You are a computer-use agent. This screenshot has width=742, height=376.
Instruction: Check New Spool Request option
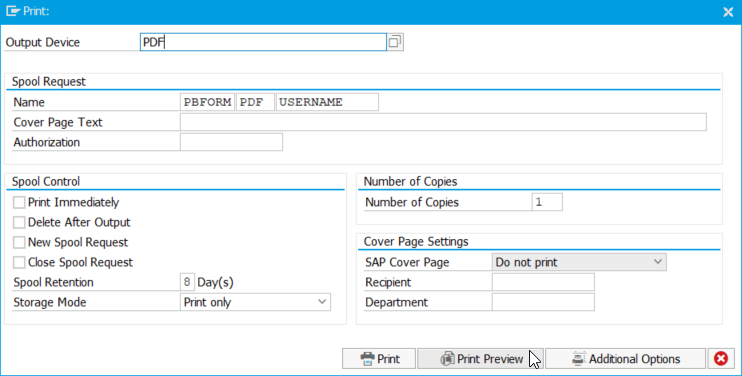[19, 242]
